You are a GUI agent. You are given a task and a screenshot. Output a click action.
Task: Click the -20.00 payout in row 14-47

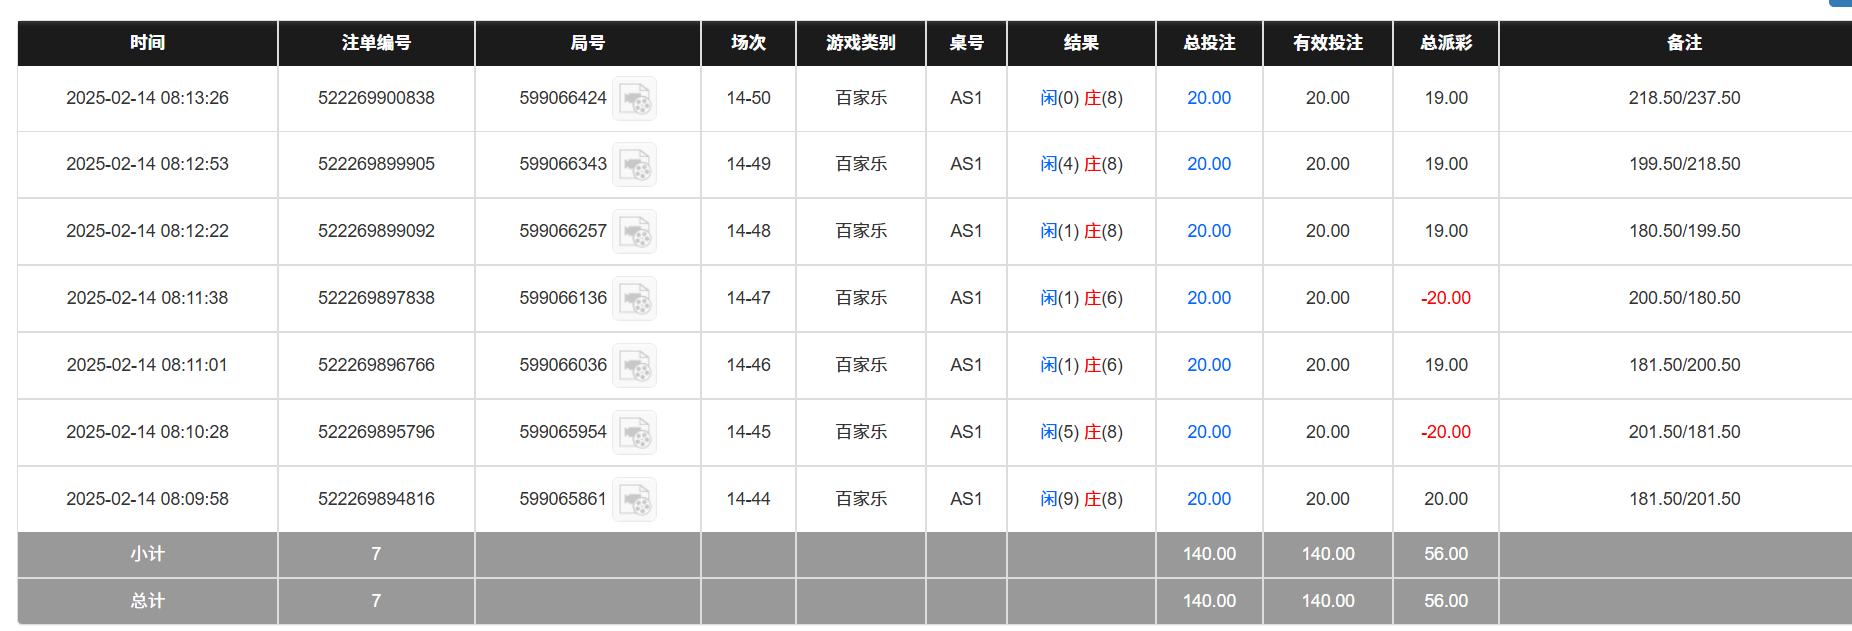[1444, 298]
